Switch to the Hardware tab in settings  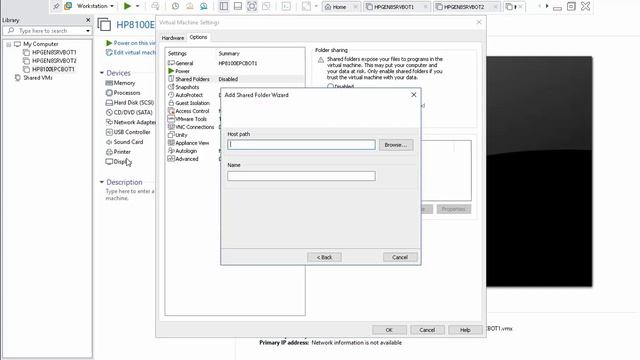click(173, 38)
